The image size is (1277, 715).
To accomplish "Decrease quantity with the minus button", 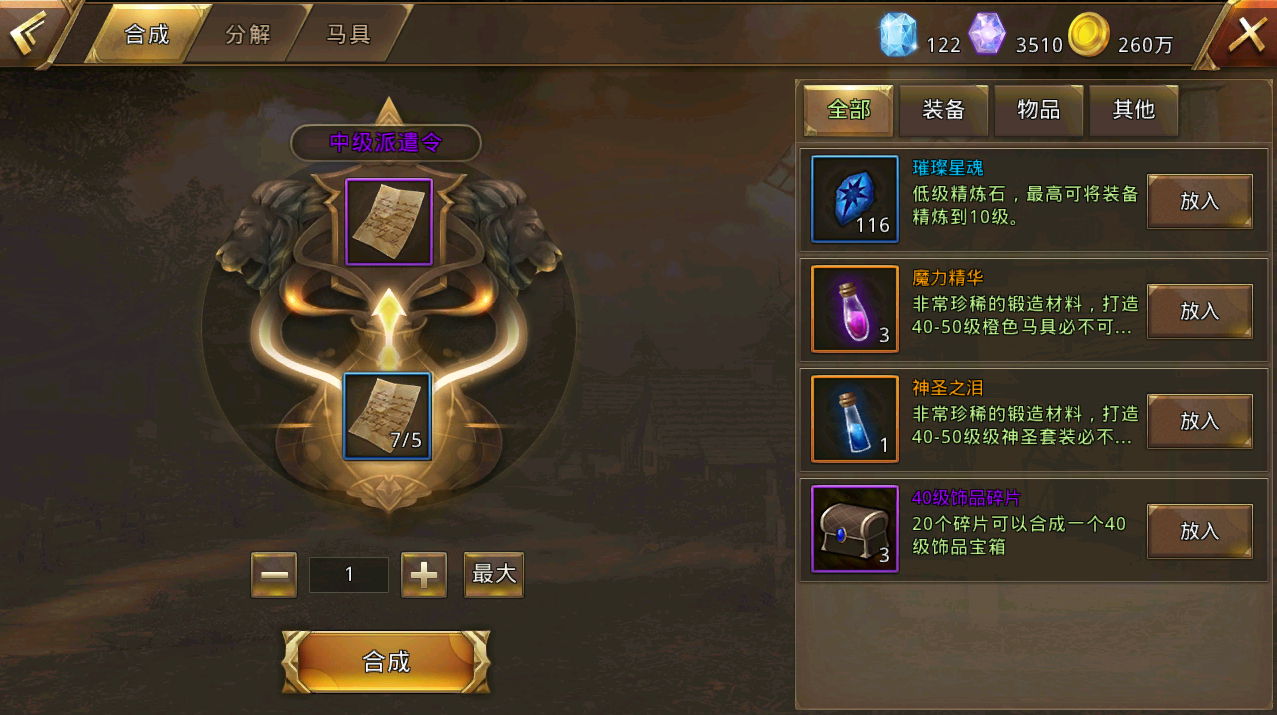I will (x=274, y=575).
